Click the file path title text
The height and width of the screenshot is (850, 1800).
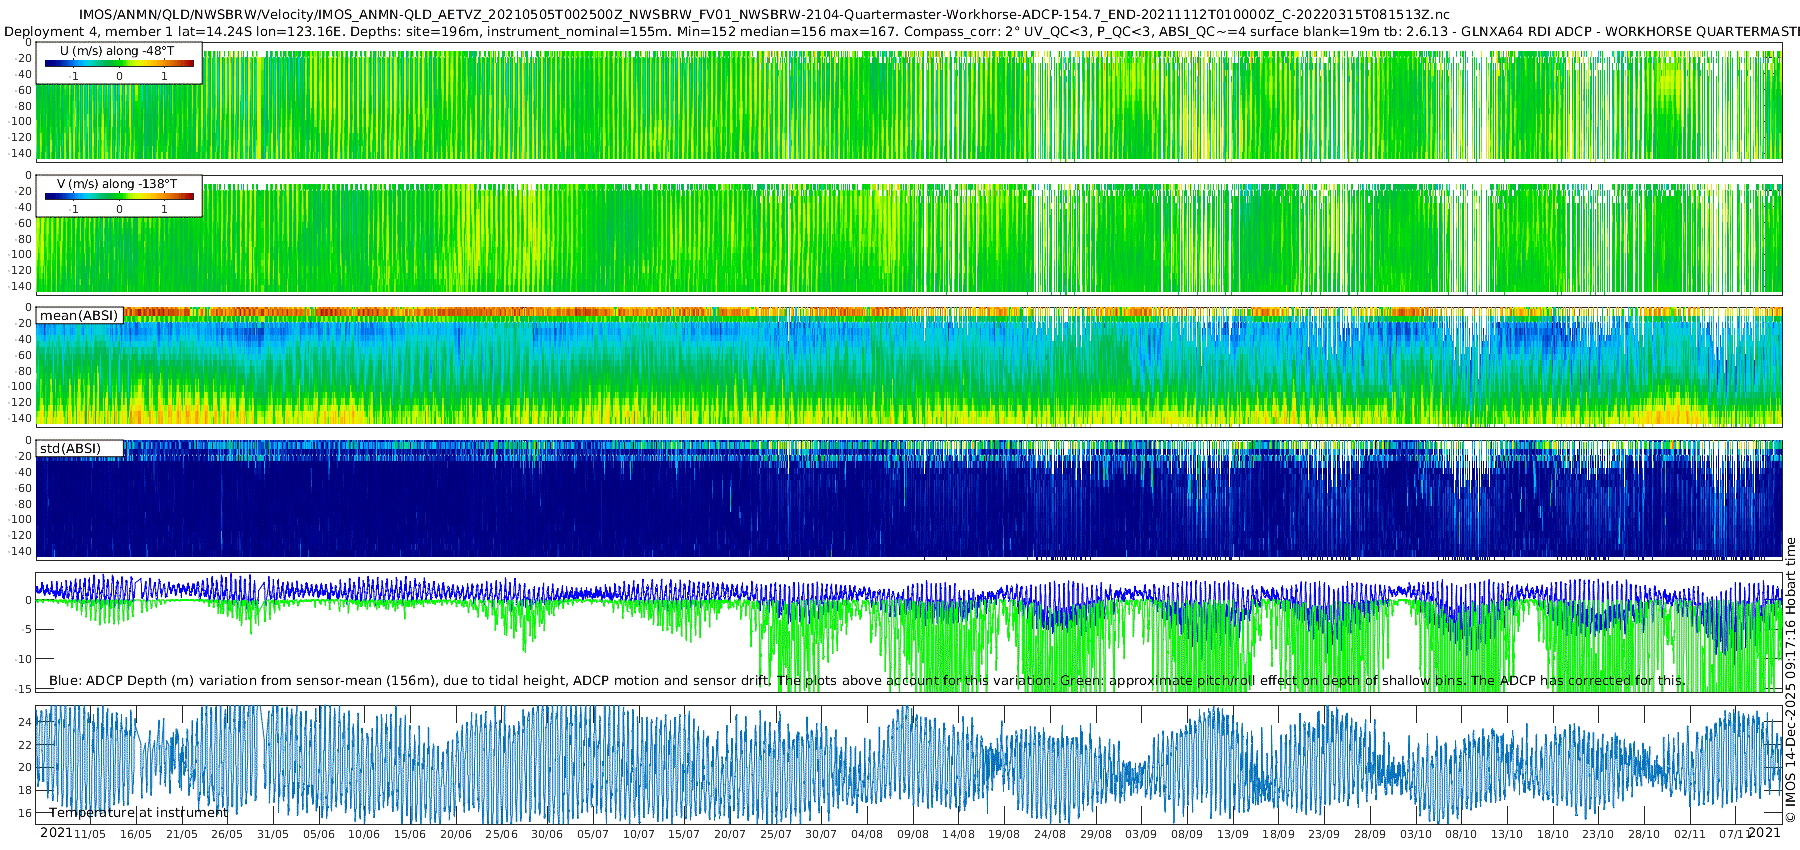coord(764,15)
